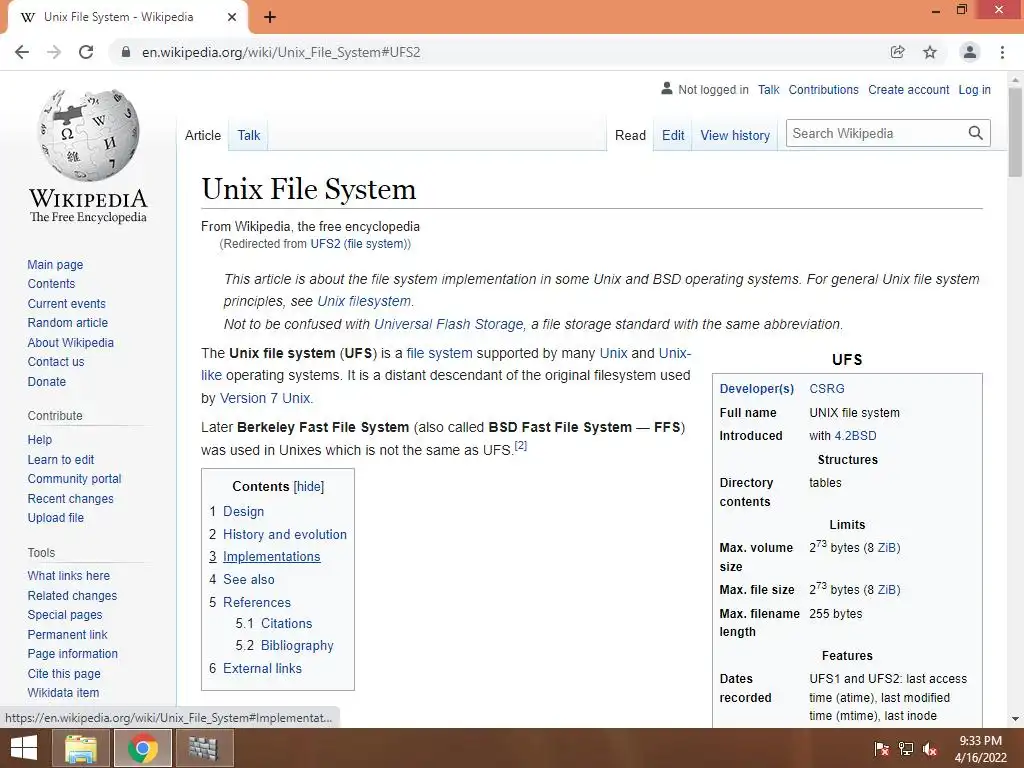Open 4.2BSD link in infobox

coord(855,436)
